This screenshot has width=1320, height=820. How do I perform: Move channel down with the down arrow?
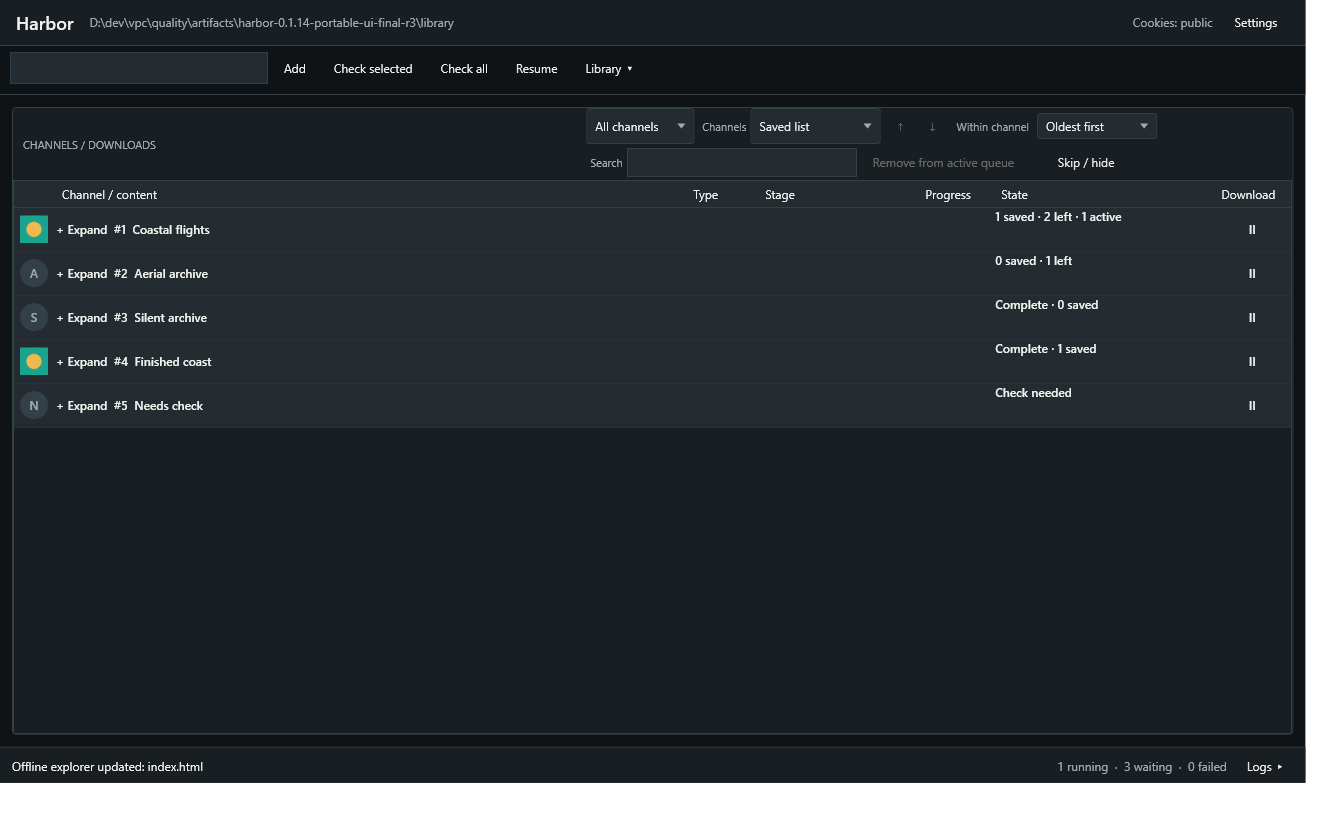click(932, 127)
